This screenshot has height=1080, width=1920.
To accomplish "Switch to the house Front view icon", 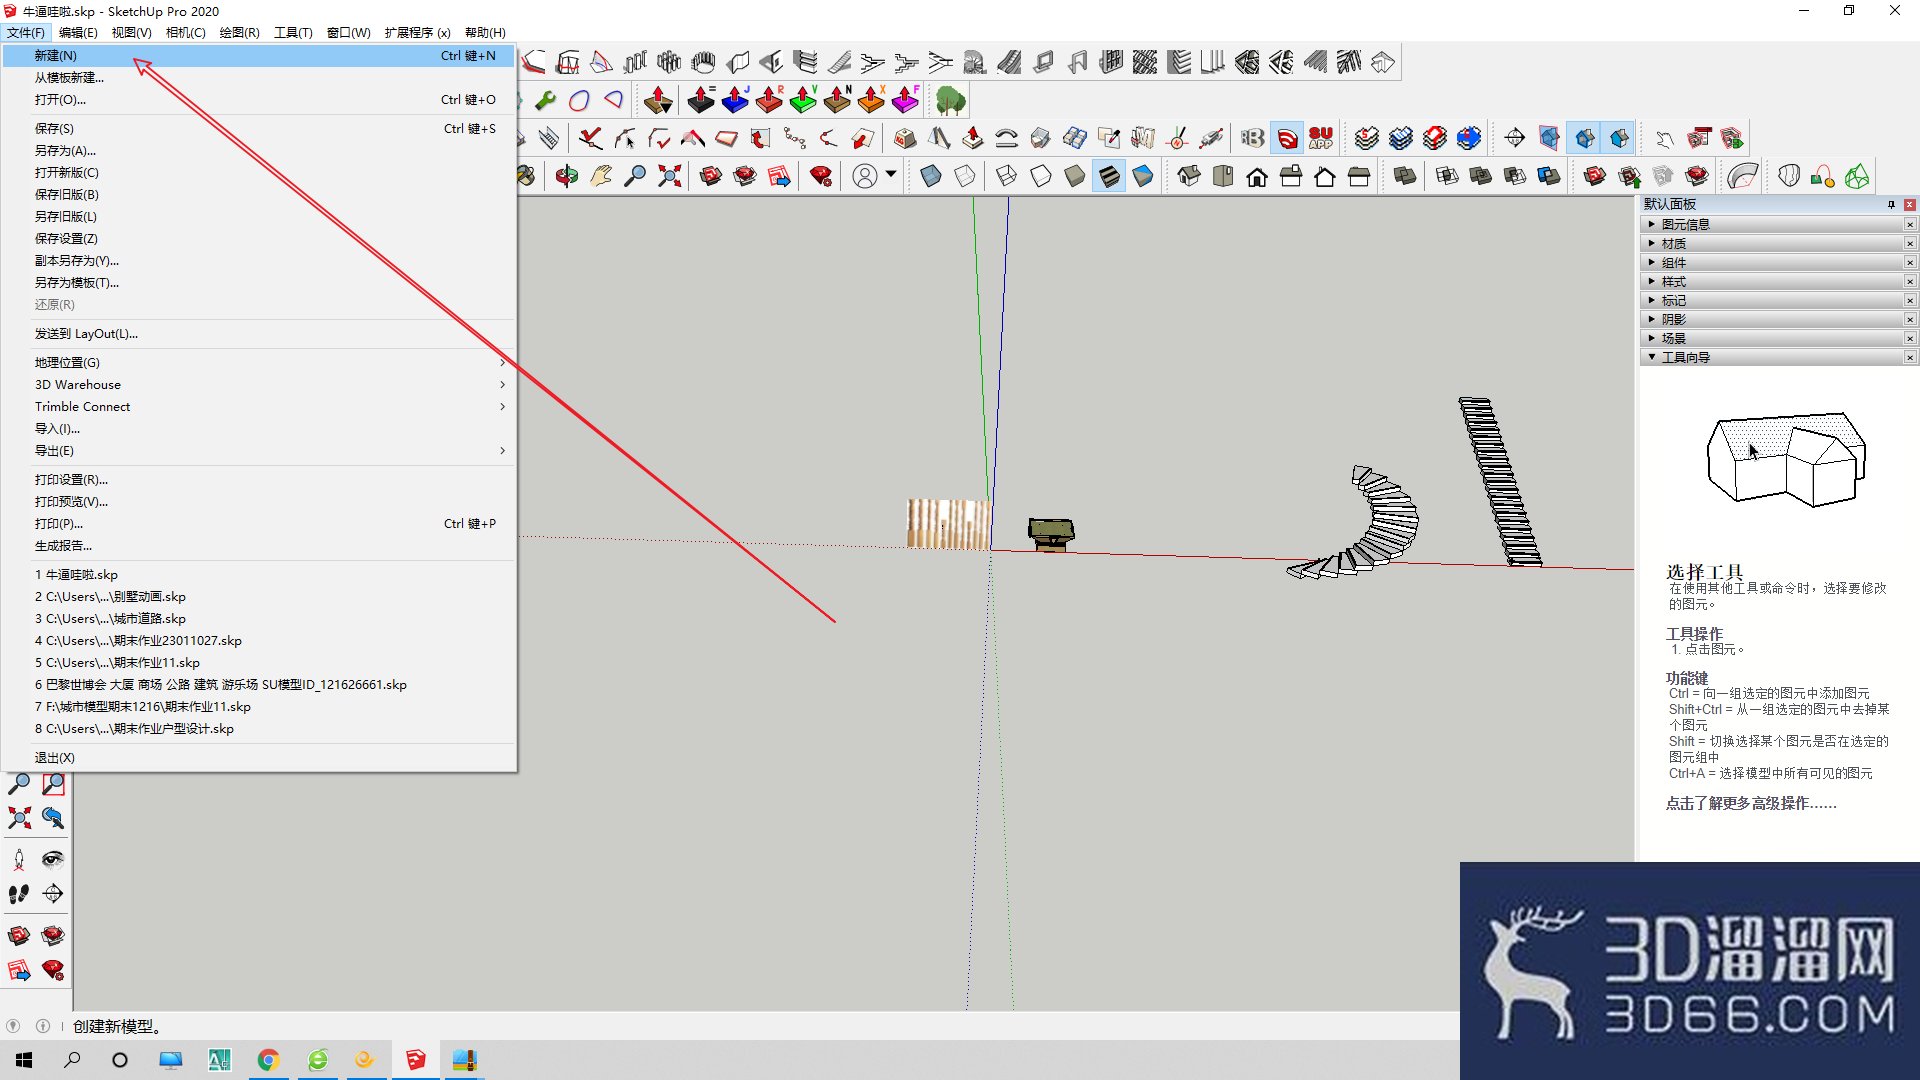I will 1257,177.
